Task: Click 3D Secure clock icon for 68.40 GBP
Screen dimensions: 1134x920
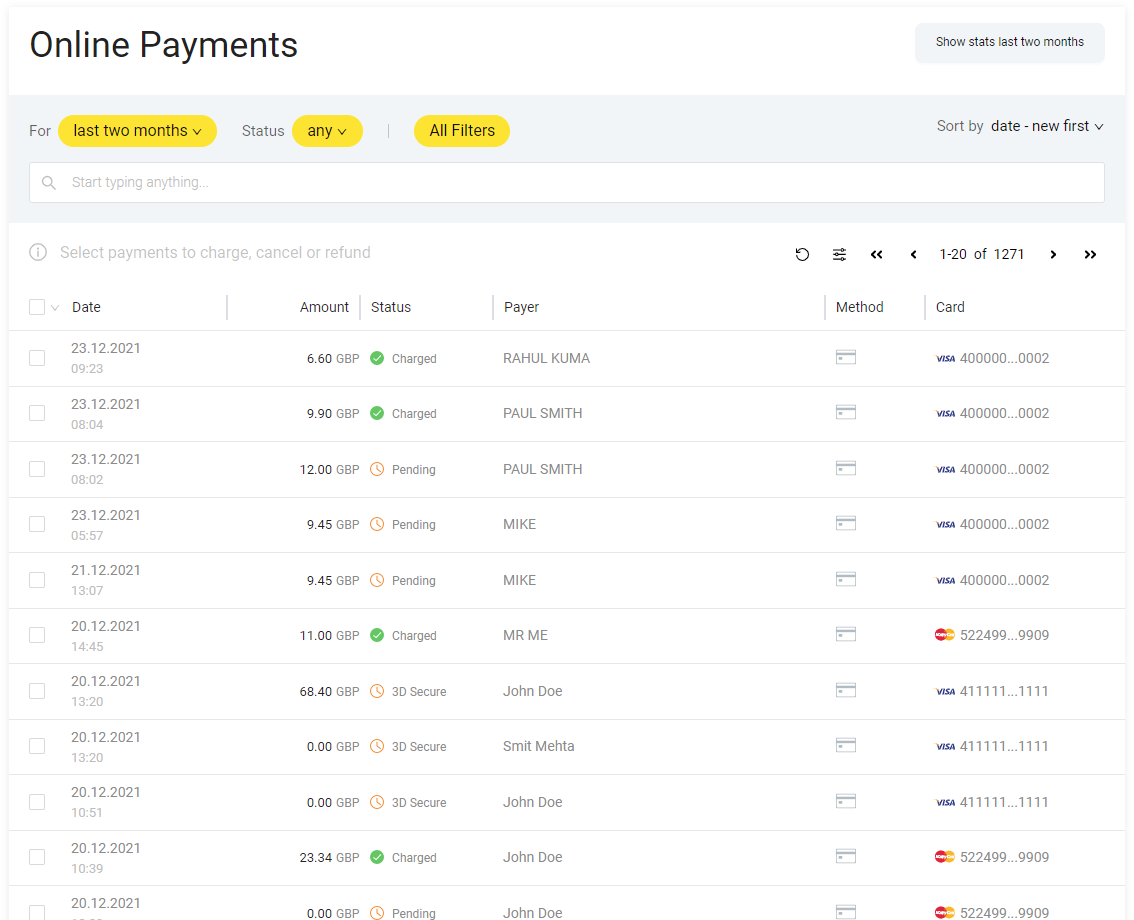Action: coord(377,691)
